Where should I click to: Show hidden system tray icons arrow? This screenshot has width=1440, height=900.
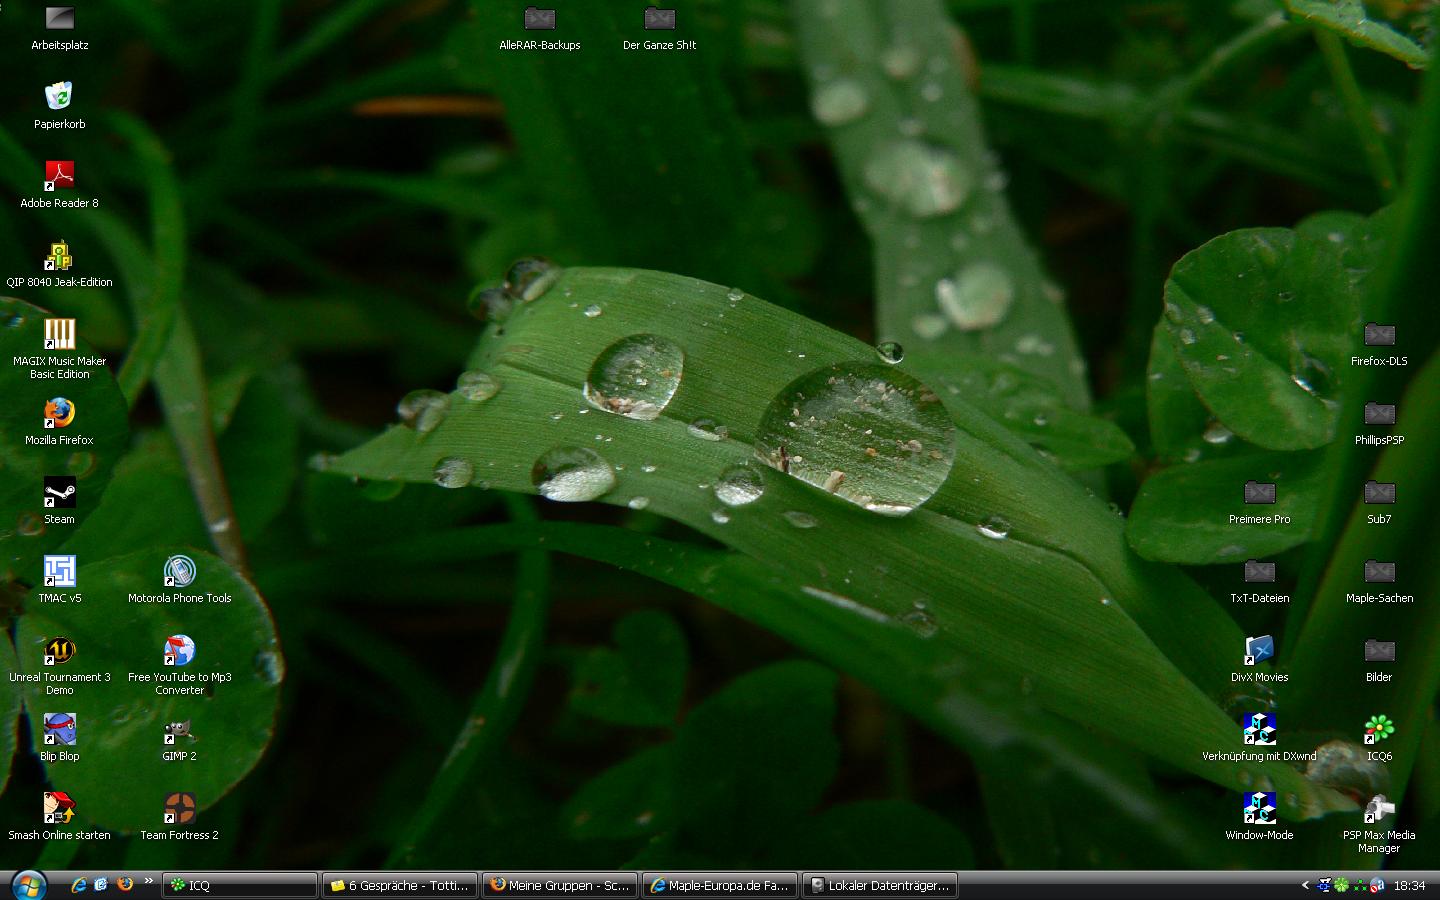tap(1304, 885)
